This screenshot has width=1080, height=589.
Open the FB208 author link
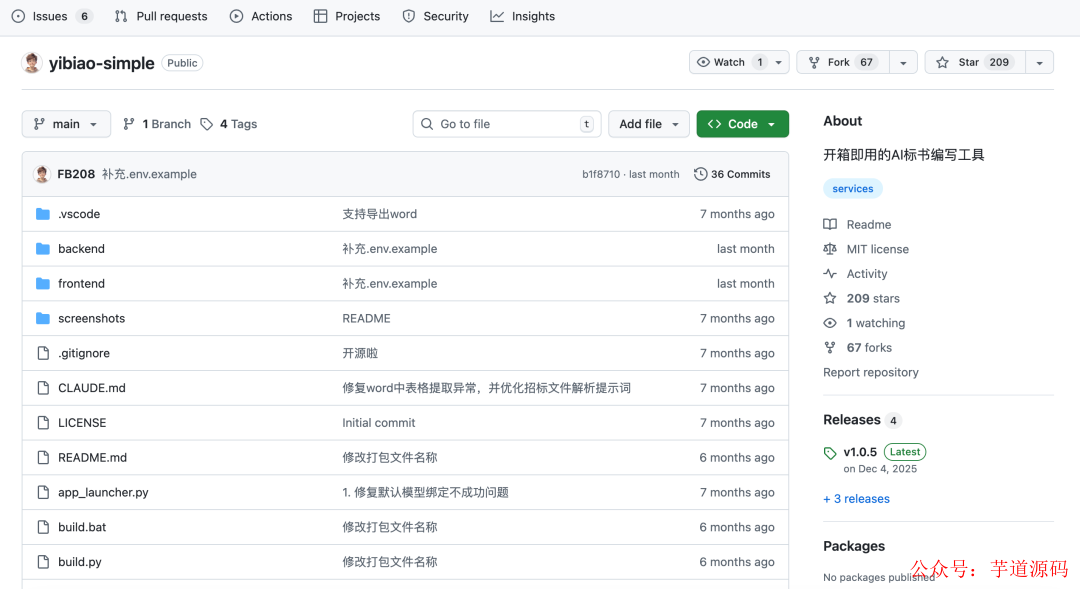click(x=76, y=174)
